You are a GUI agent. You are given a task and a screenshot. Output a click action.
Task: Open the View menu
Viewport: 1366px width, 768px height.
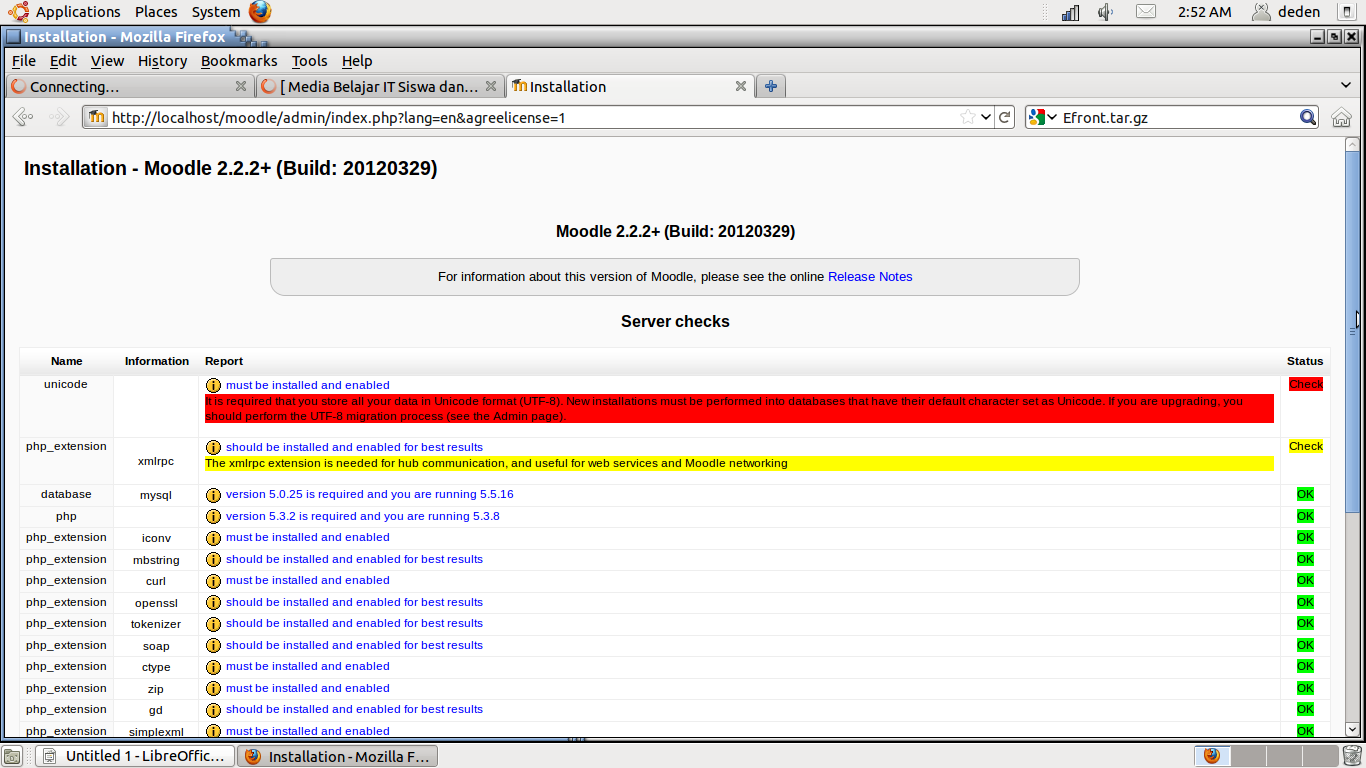pyautogui.click(x=107, y=61)
